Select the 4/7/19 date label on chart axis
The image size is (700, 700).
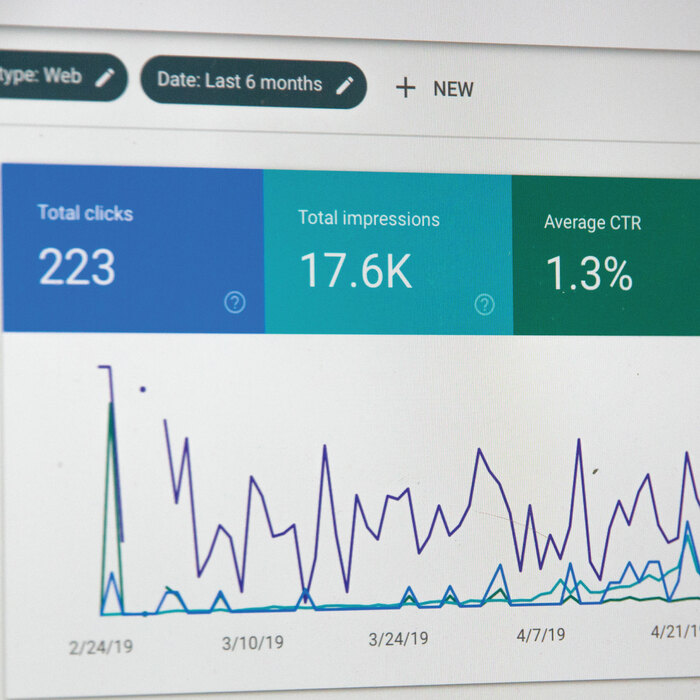pos(541,634)
